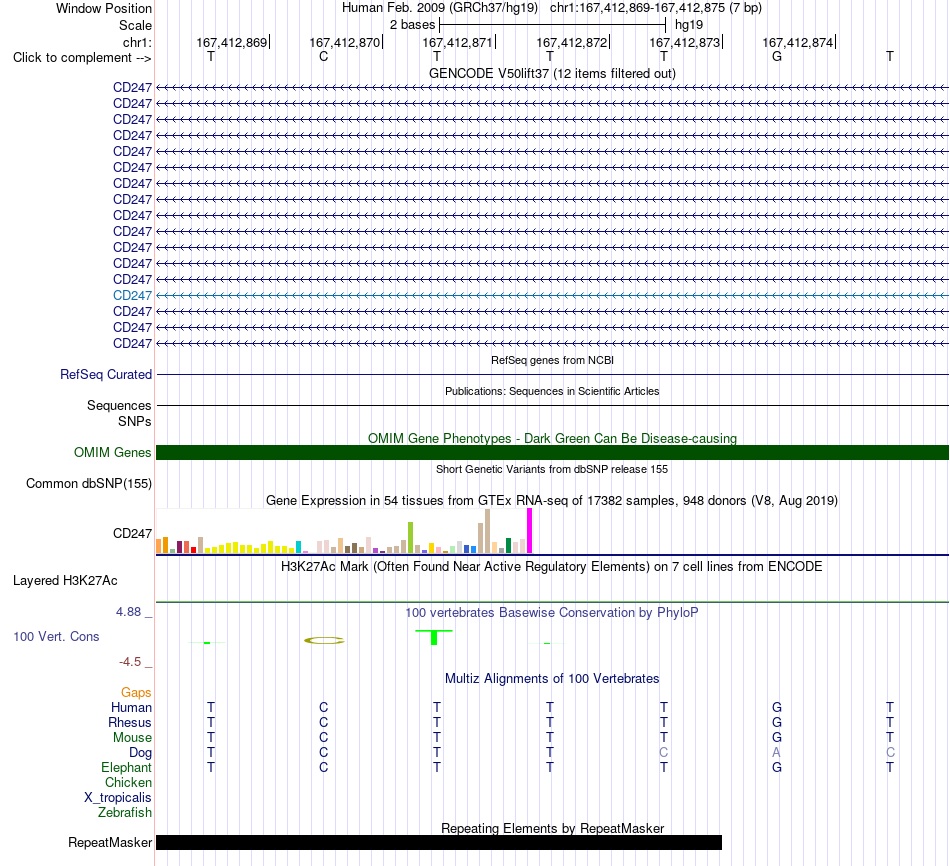Click the X_tropicalis species label
This screenshot has height=866, width=950.
click(x=118, y=798)
